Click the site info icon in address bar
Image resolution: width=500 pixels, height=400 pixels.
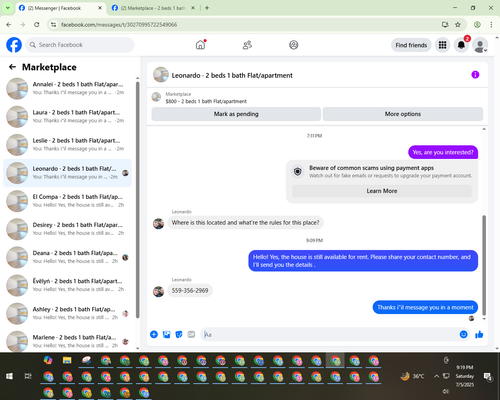[53, 25]
